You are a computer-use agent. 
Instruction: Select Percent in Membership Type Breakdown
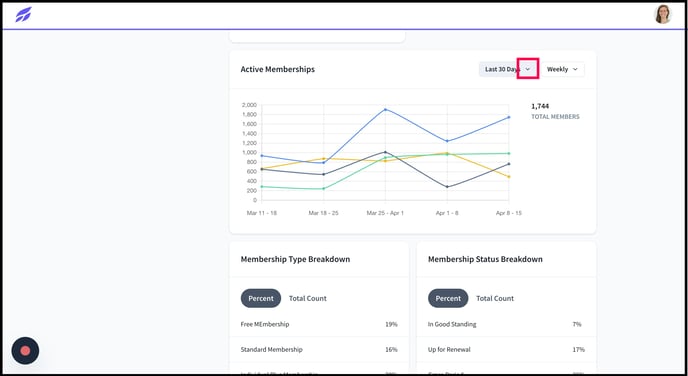261,298
